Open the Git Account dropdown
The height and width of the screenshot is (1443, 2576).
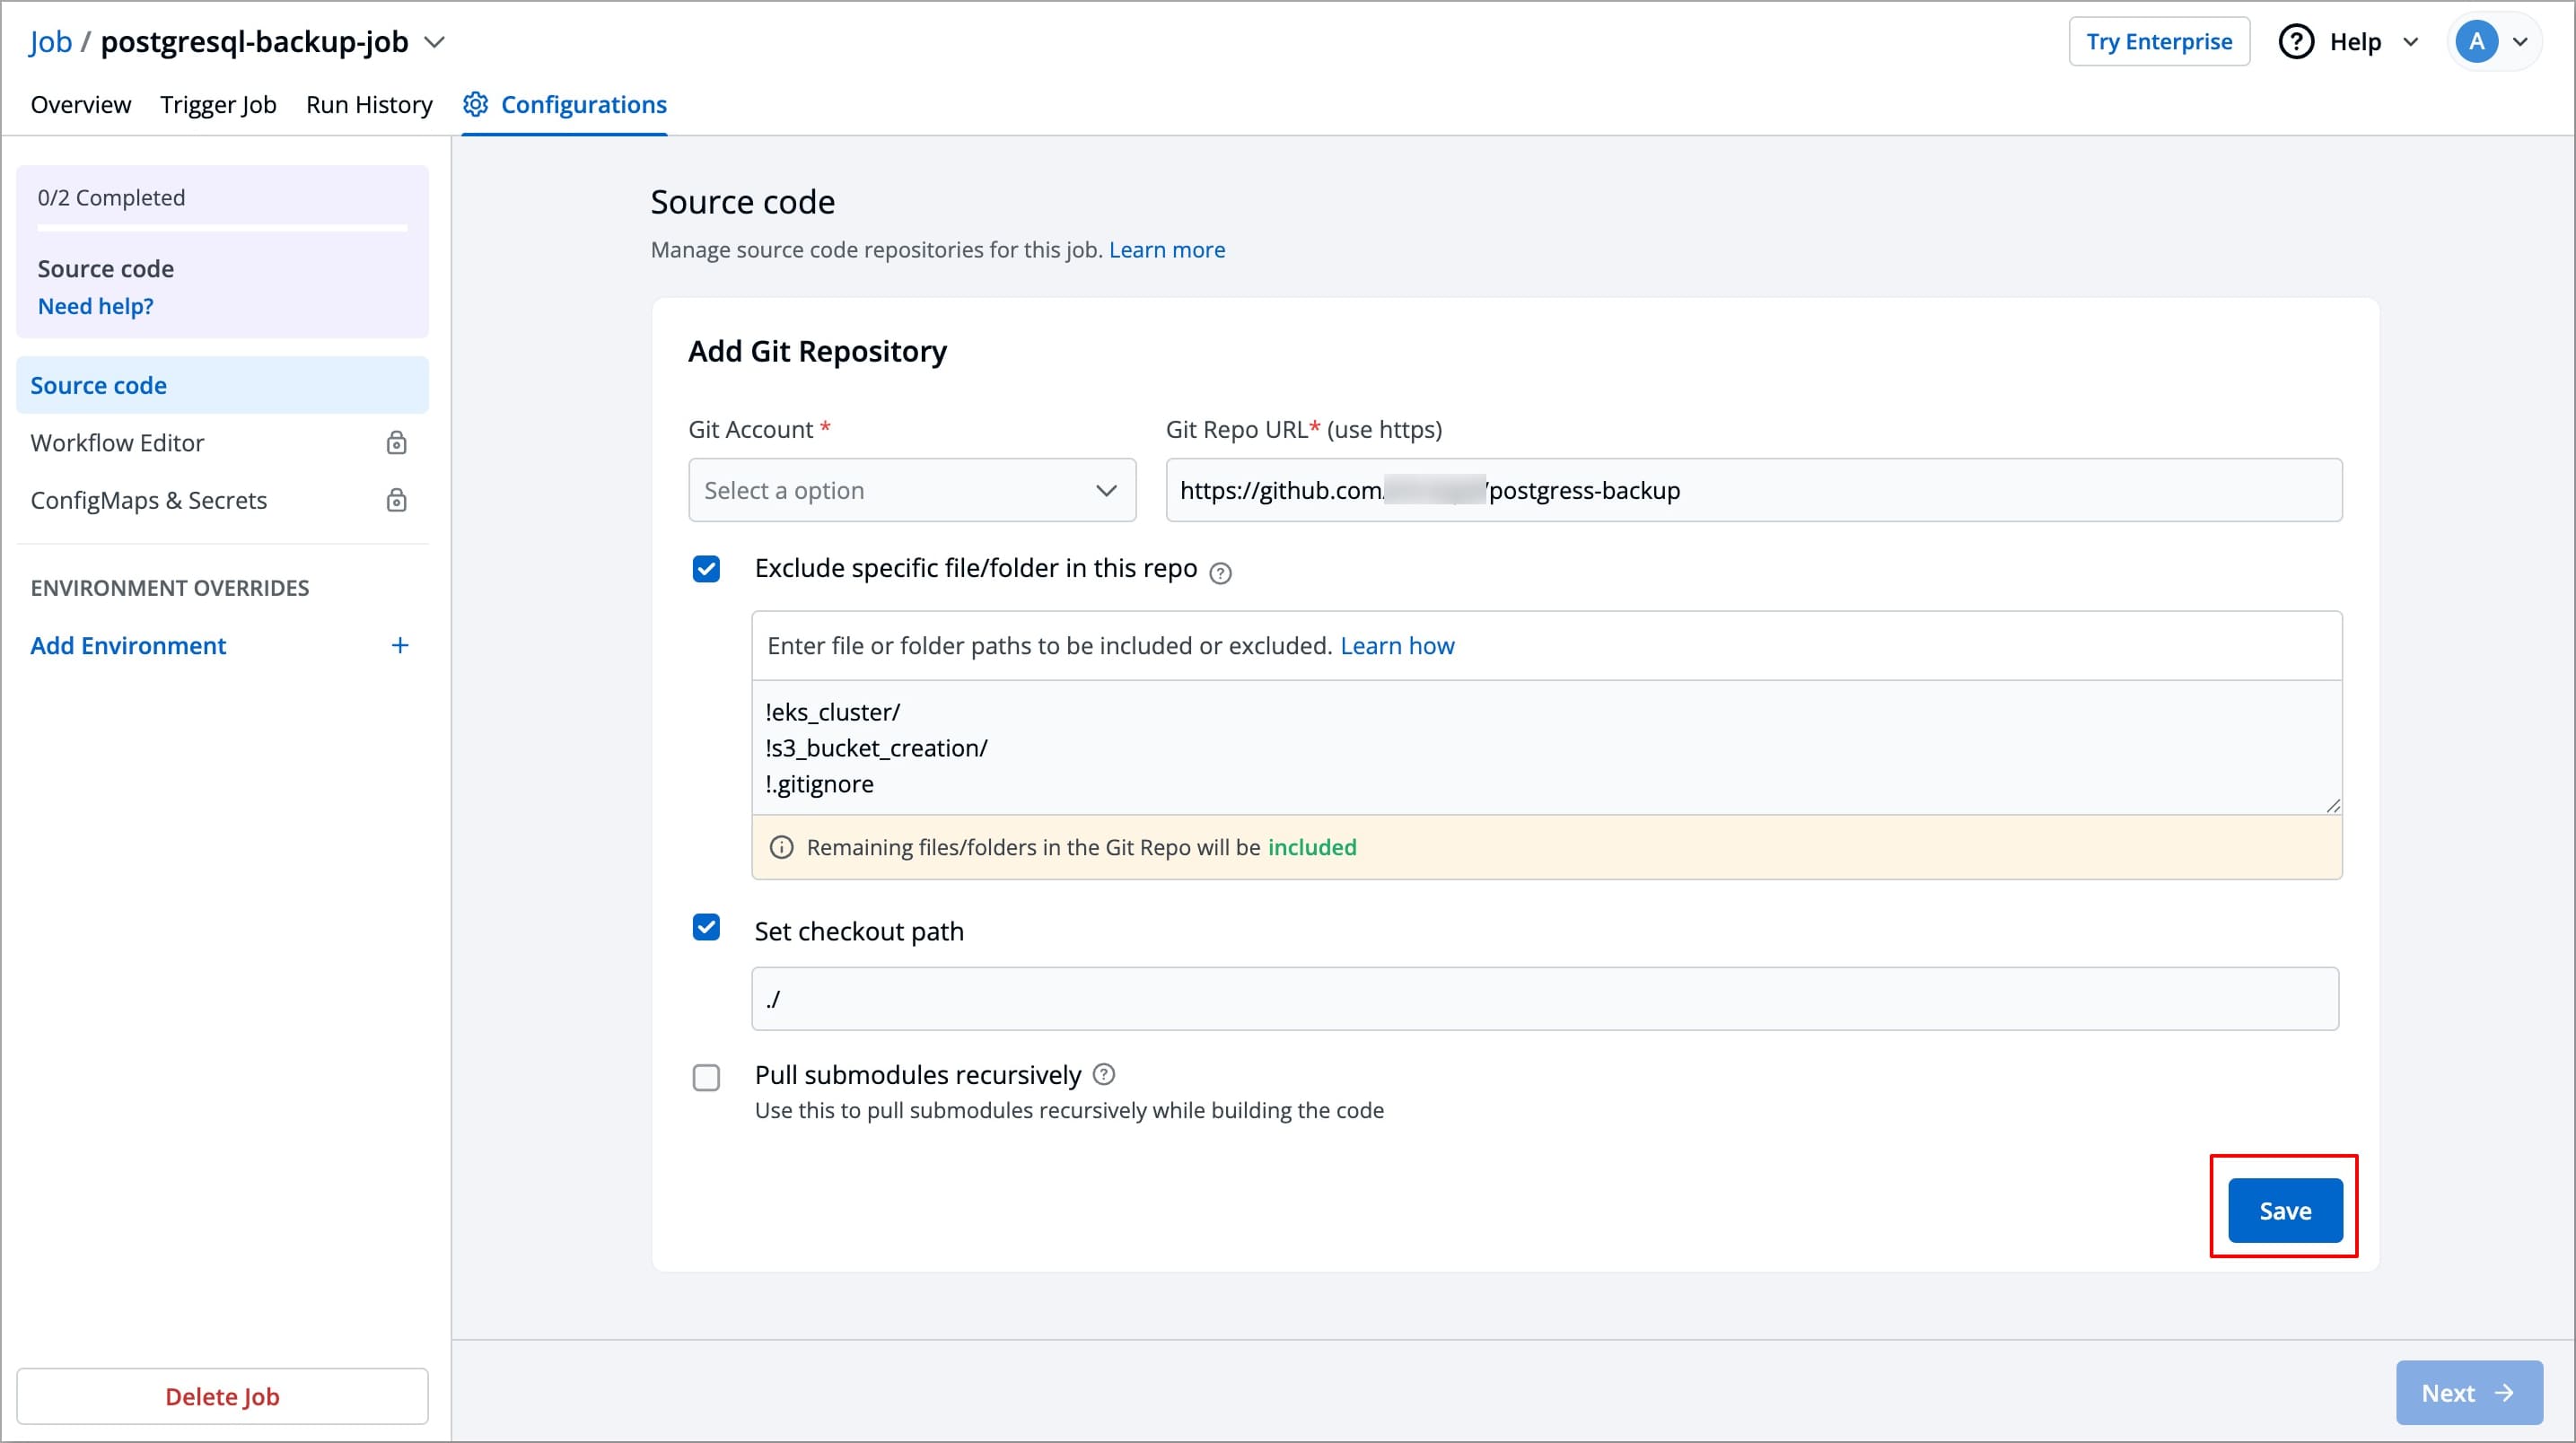911,490
